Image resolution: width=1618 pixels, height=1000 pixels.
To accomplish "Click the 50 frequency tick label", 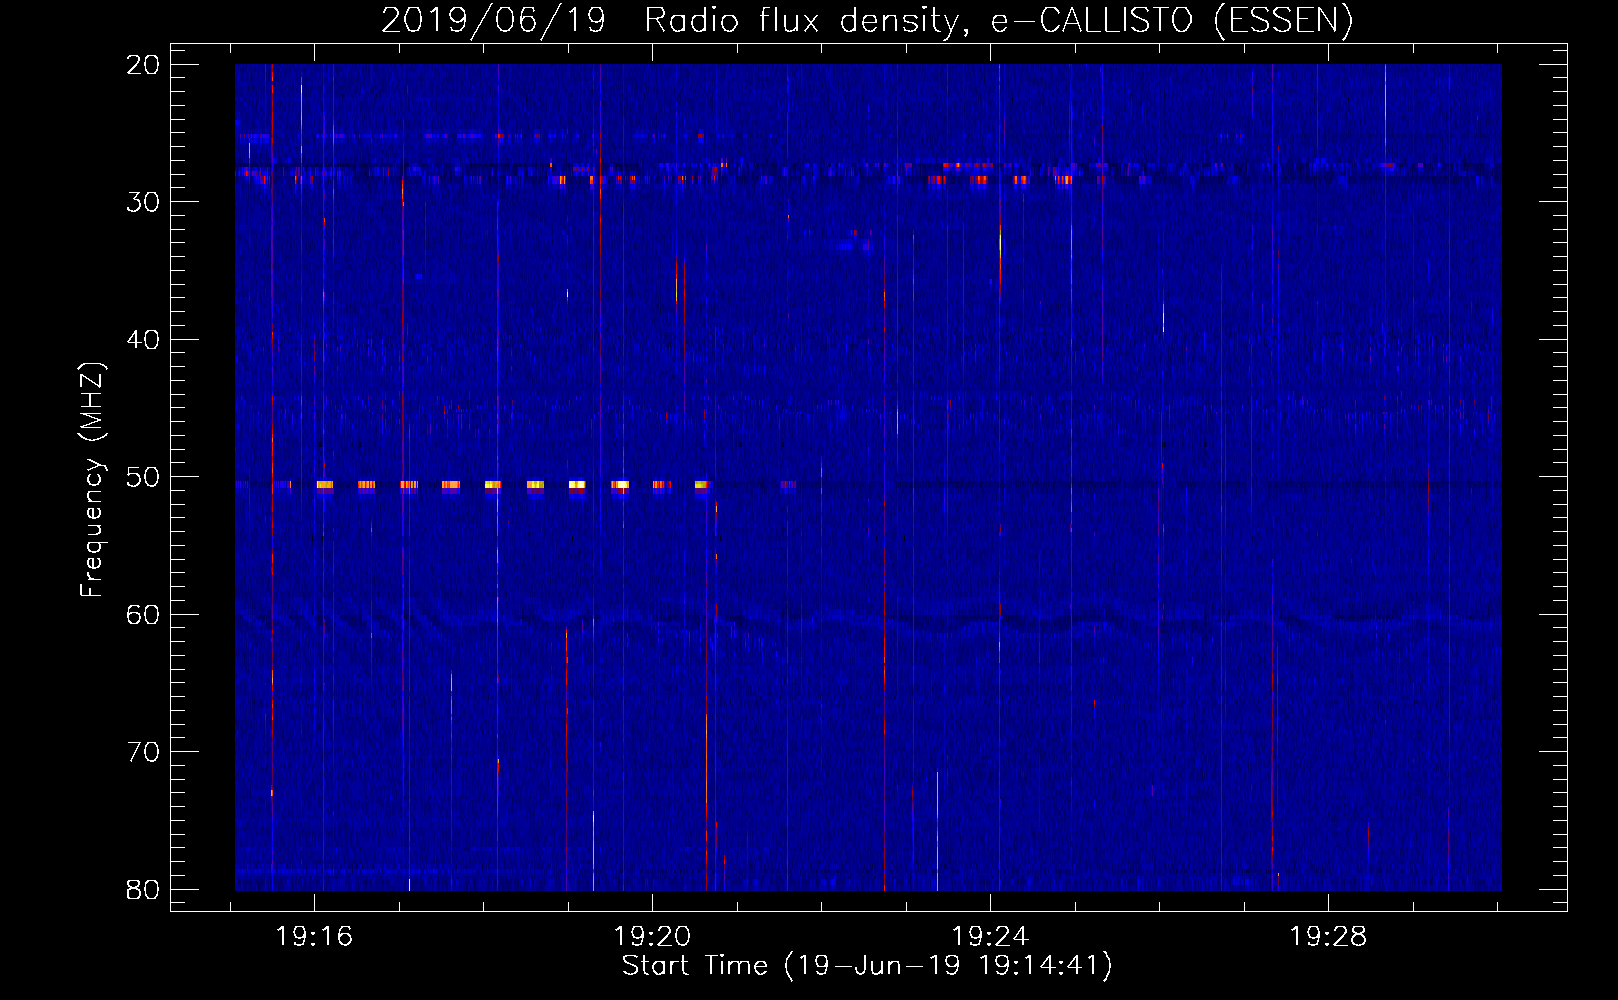I will (143, 477).
